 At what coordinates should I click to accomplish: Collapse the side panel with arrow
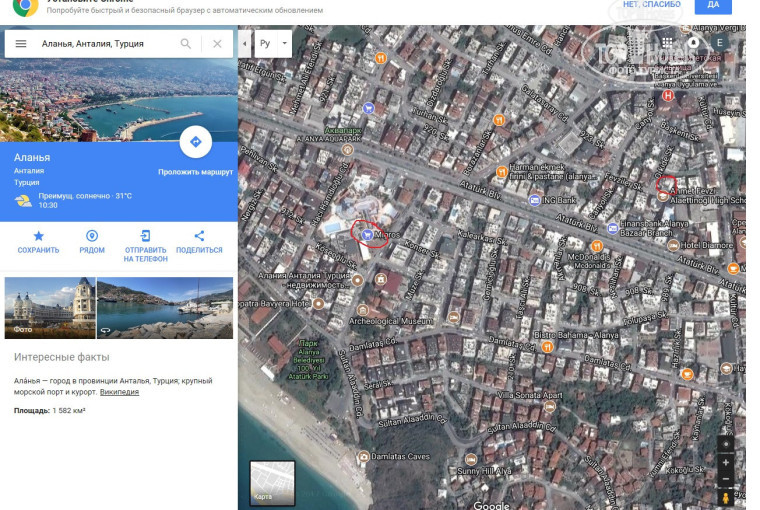pyautogui.click(x=245, y=44)
